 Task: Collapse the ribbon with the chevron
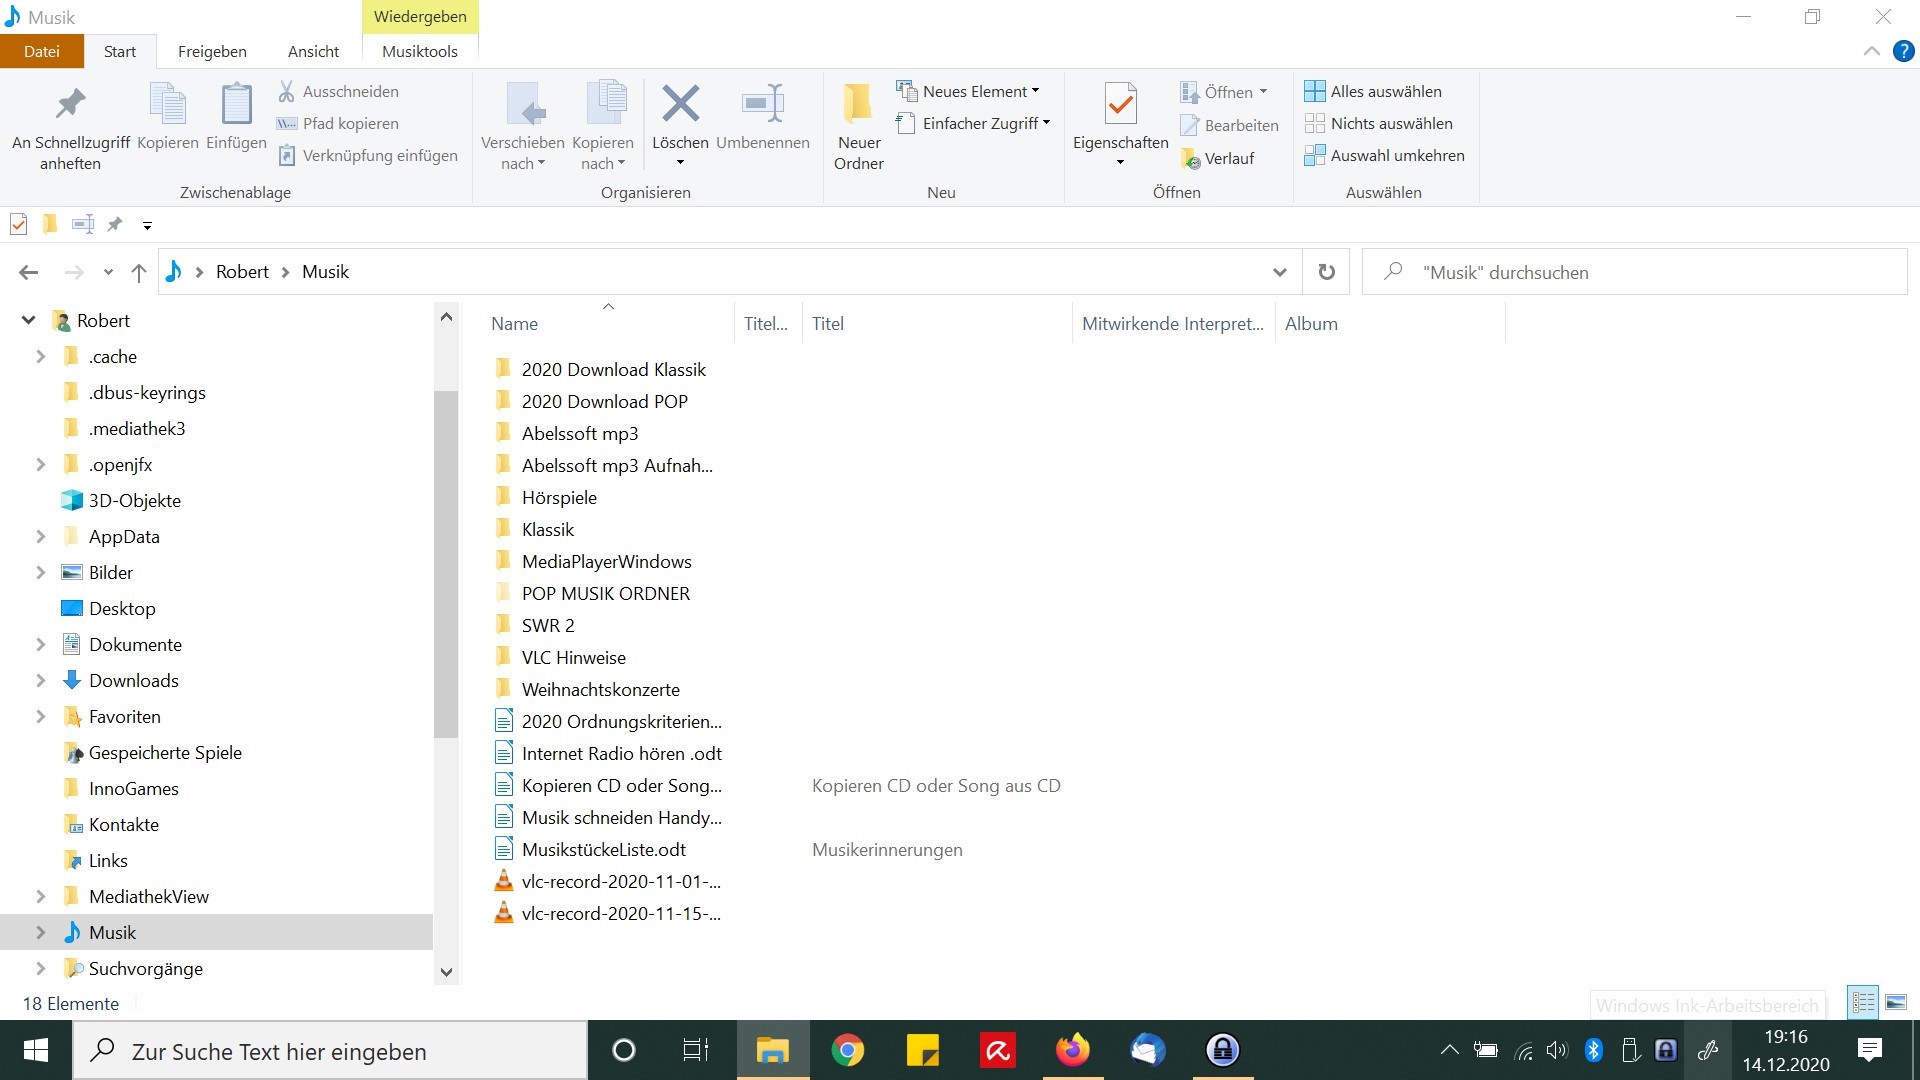(x=1871, y=52)
